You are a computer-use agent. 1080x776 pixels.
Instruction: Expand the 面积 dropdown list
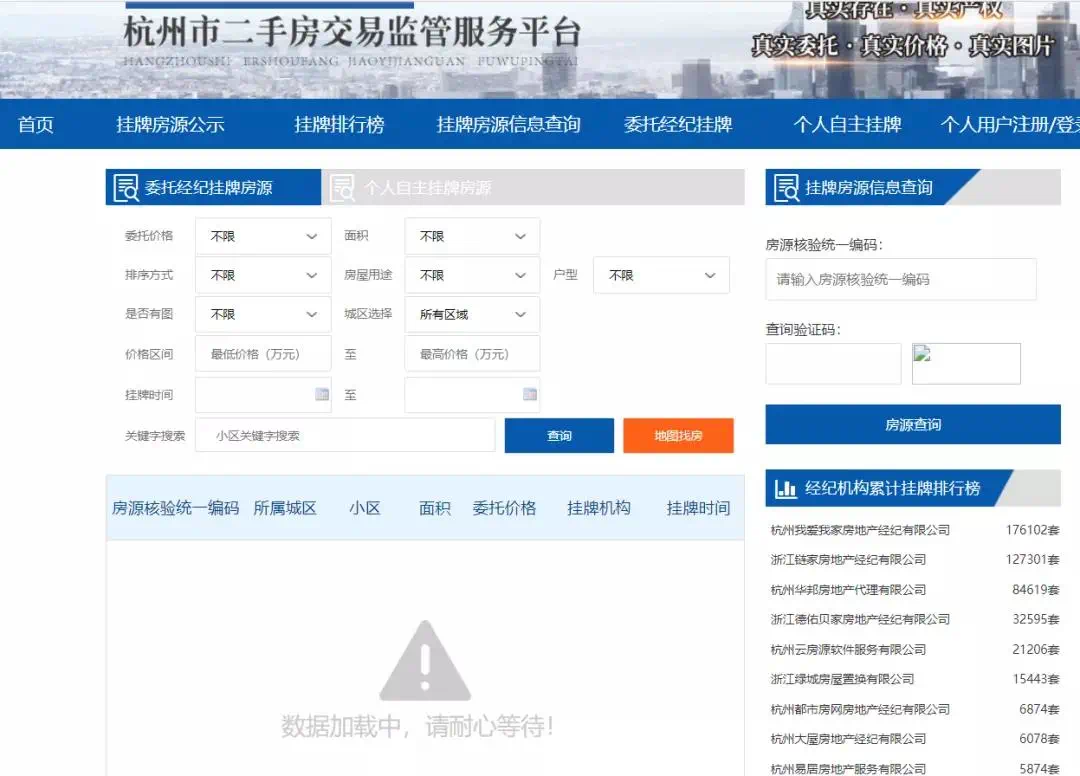472,237
